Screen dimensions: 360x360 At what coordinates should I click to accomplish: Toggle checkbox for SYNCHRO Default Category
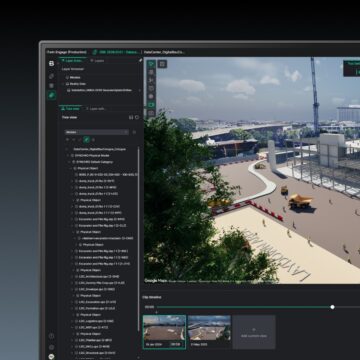tap(74, 162)
